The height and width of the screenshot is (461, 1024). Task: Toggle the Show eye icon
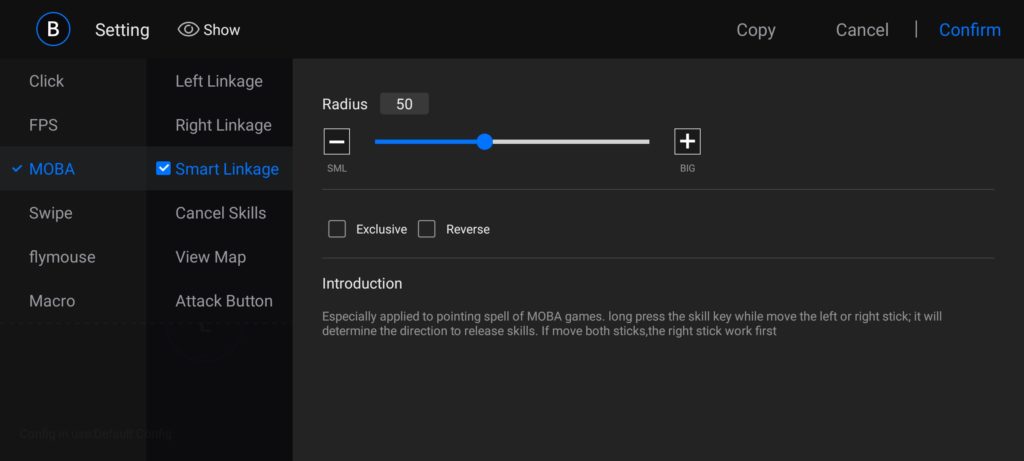188,30
